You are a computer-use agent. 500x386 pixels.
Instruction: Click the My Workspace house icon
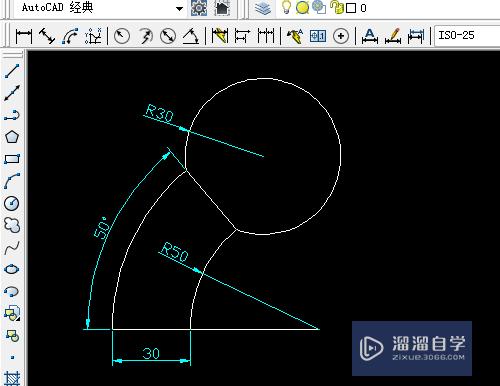click(223, 8)
